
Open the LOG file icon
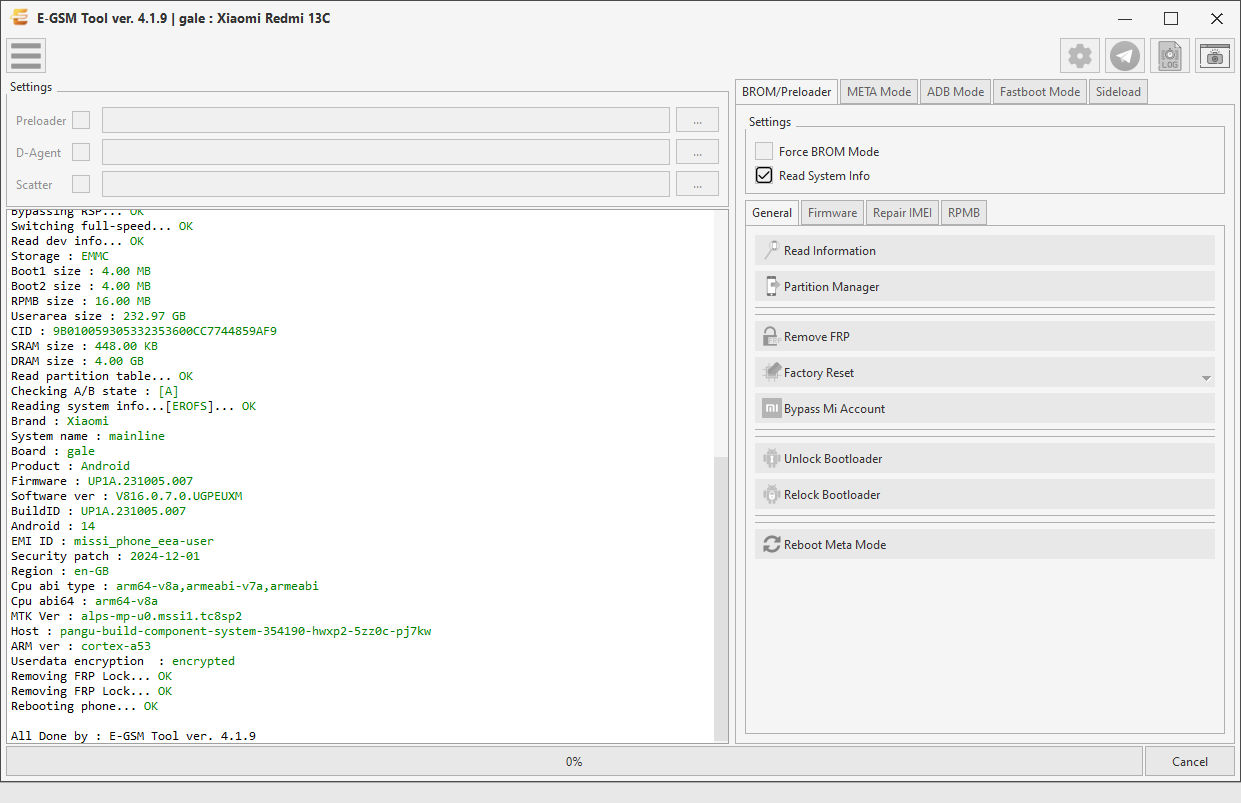pyautogui.click(x=1170, y=56)
